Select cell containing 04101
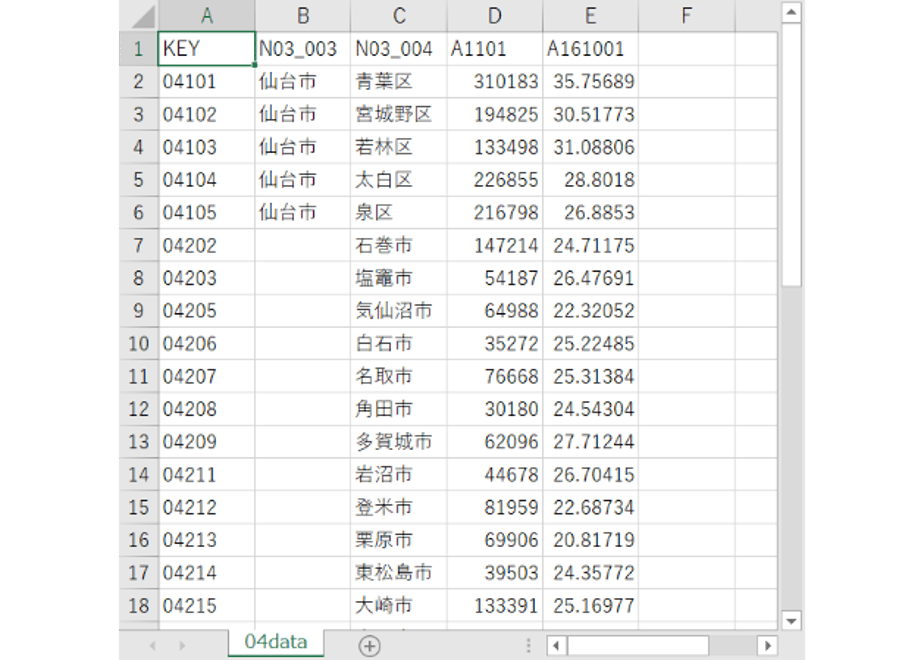Image resolution: width=924 pixels, height=660 pixels. point(207,81)
